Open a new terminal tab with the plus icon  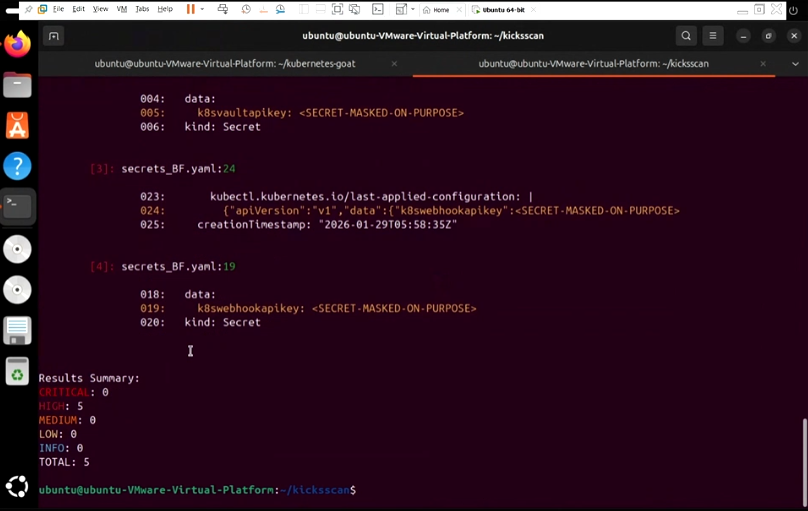pos(54,36)
